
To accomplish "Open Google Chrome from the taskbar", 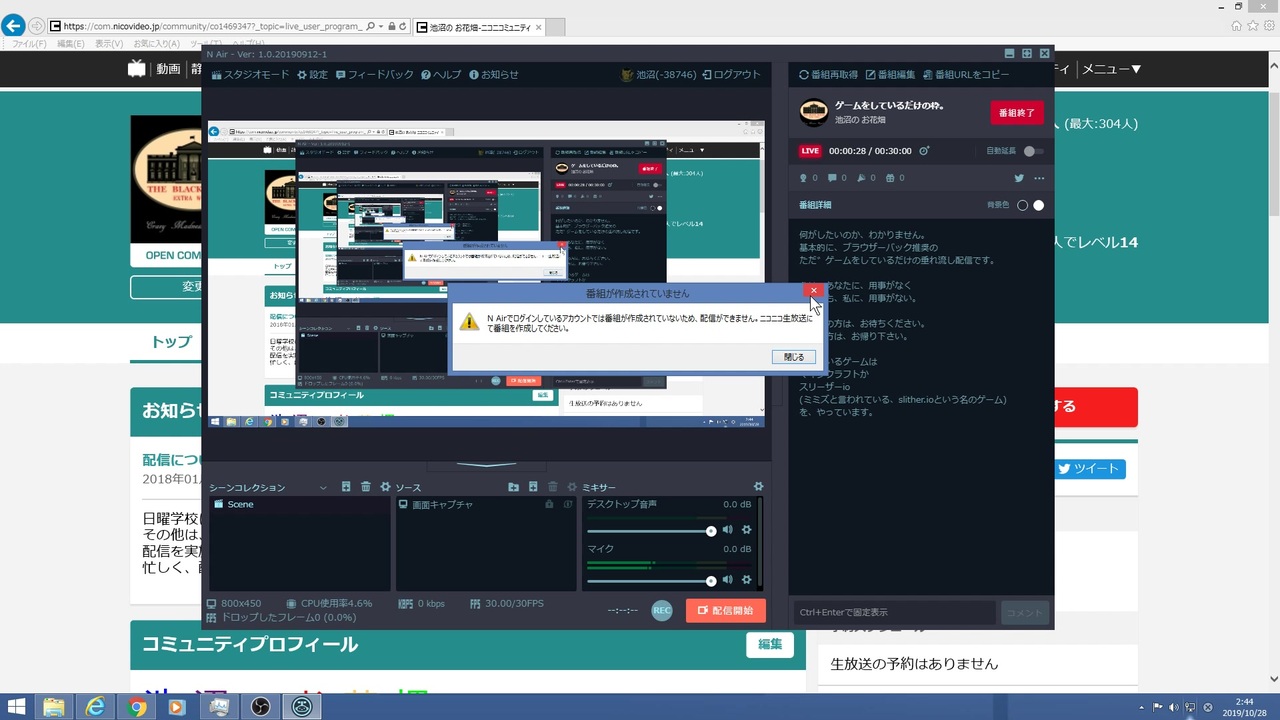I will pos(137,707).
